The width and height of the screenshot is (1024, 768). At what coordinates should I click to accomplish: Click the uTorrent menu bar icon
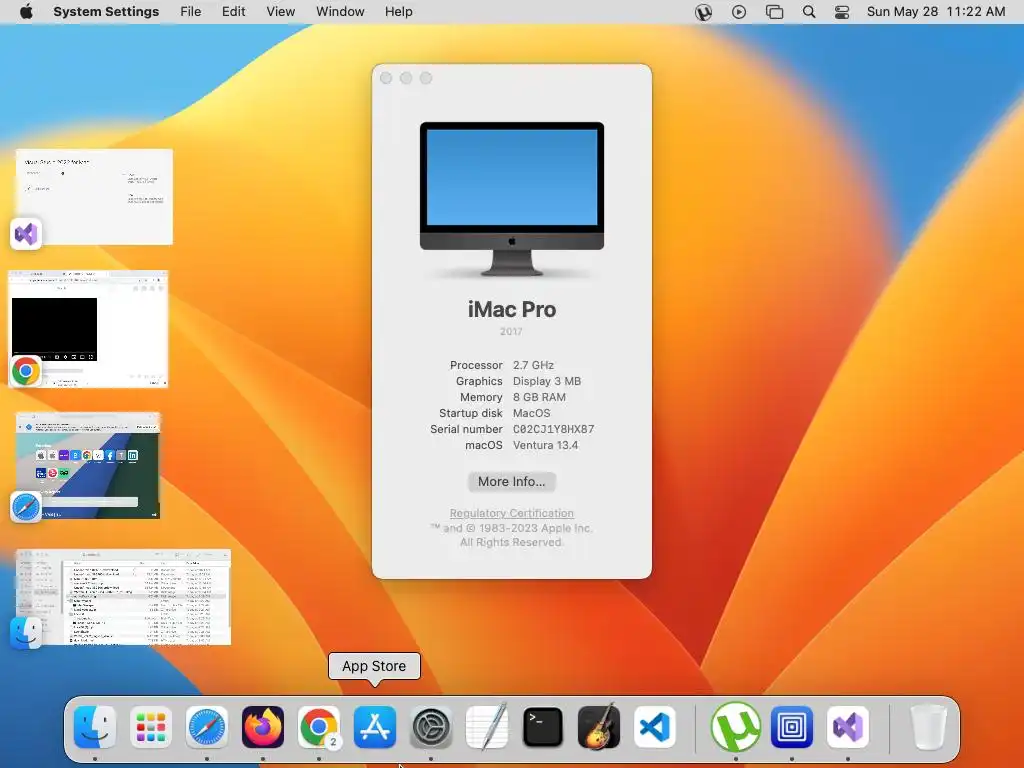pos(703,12)
